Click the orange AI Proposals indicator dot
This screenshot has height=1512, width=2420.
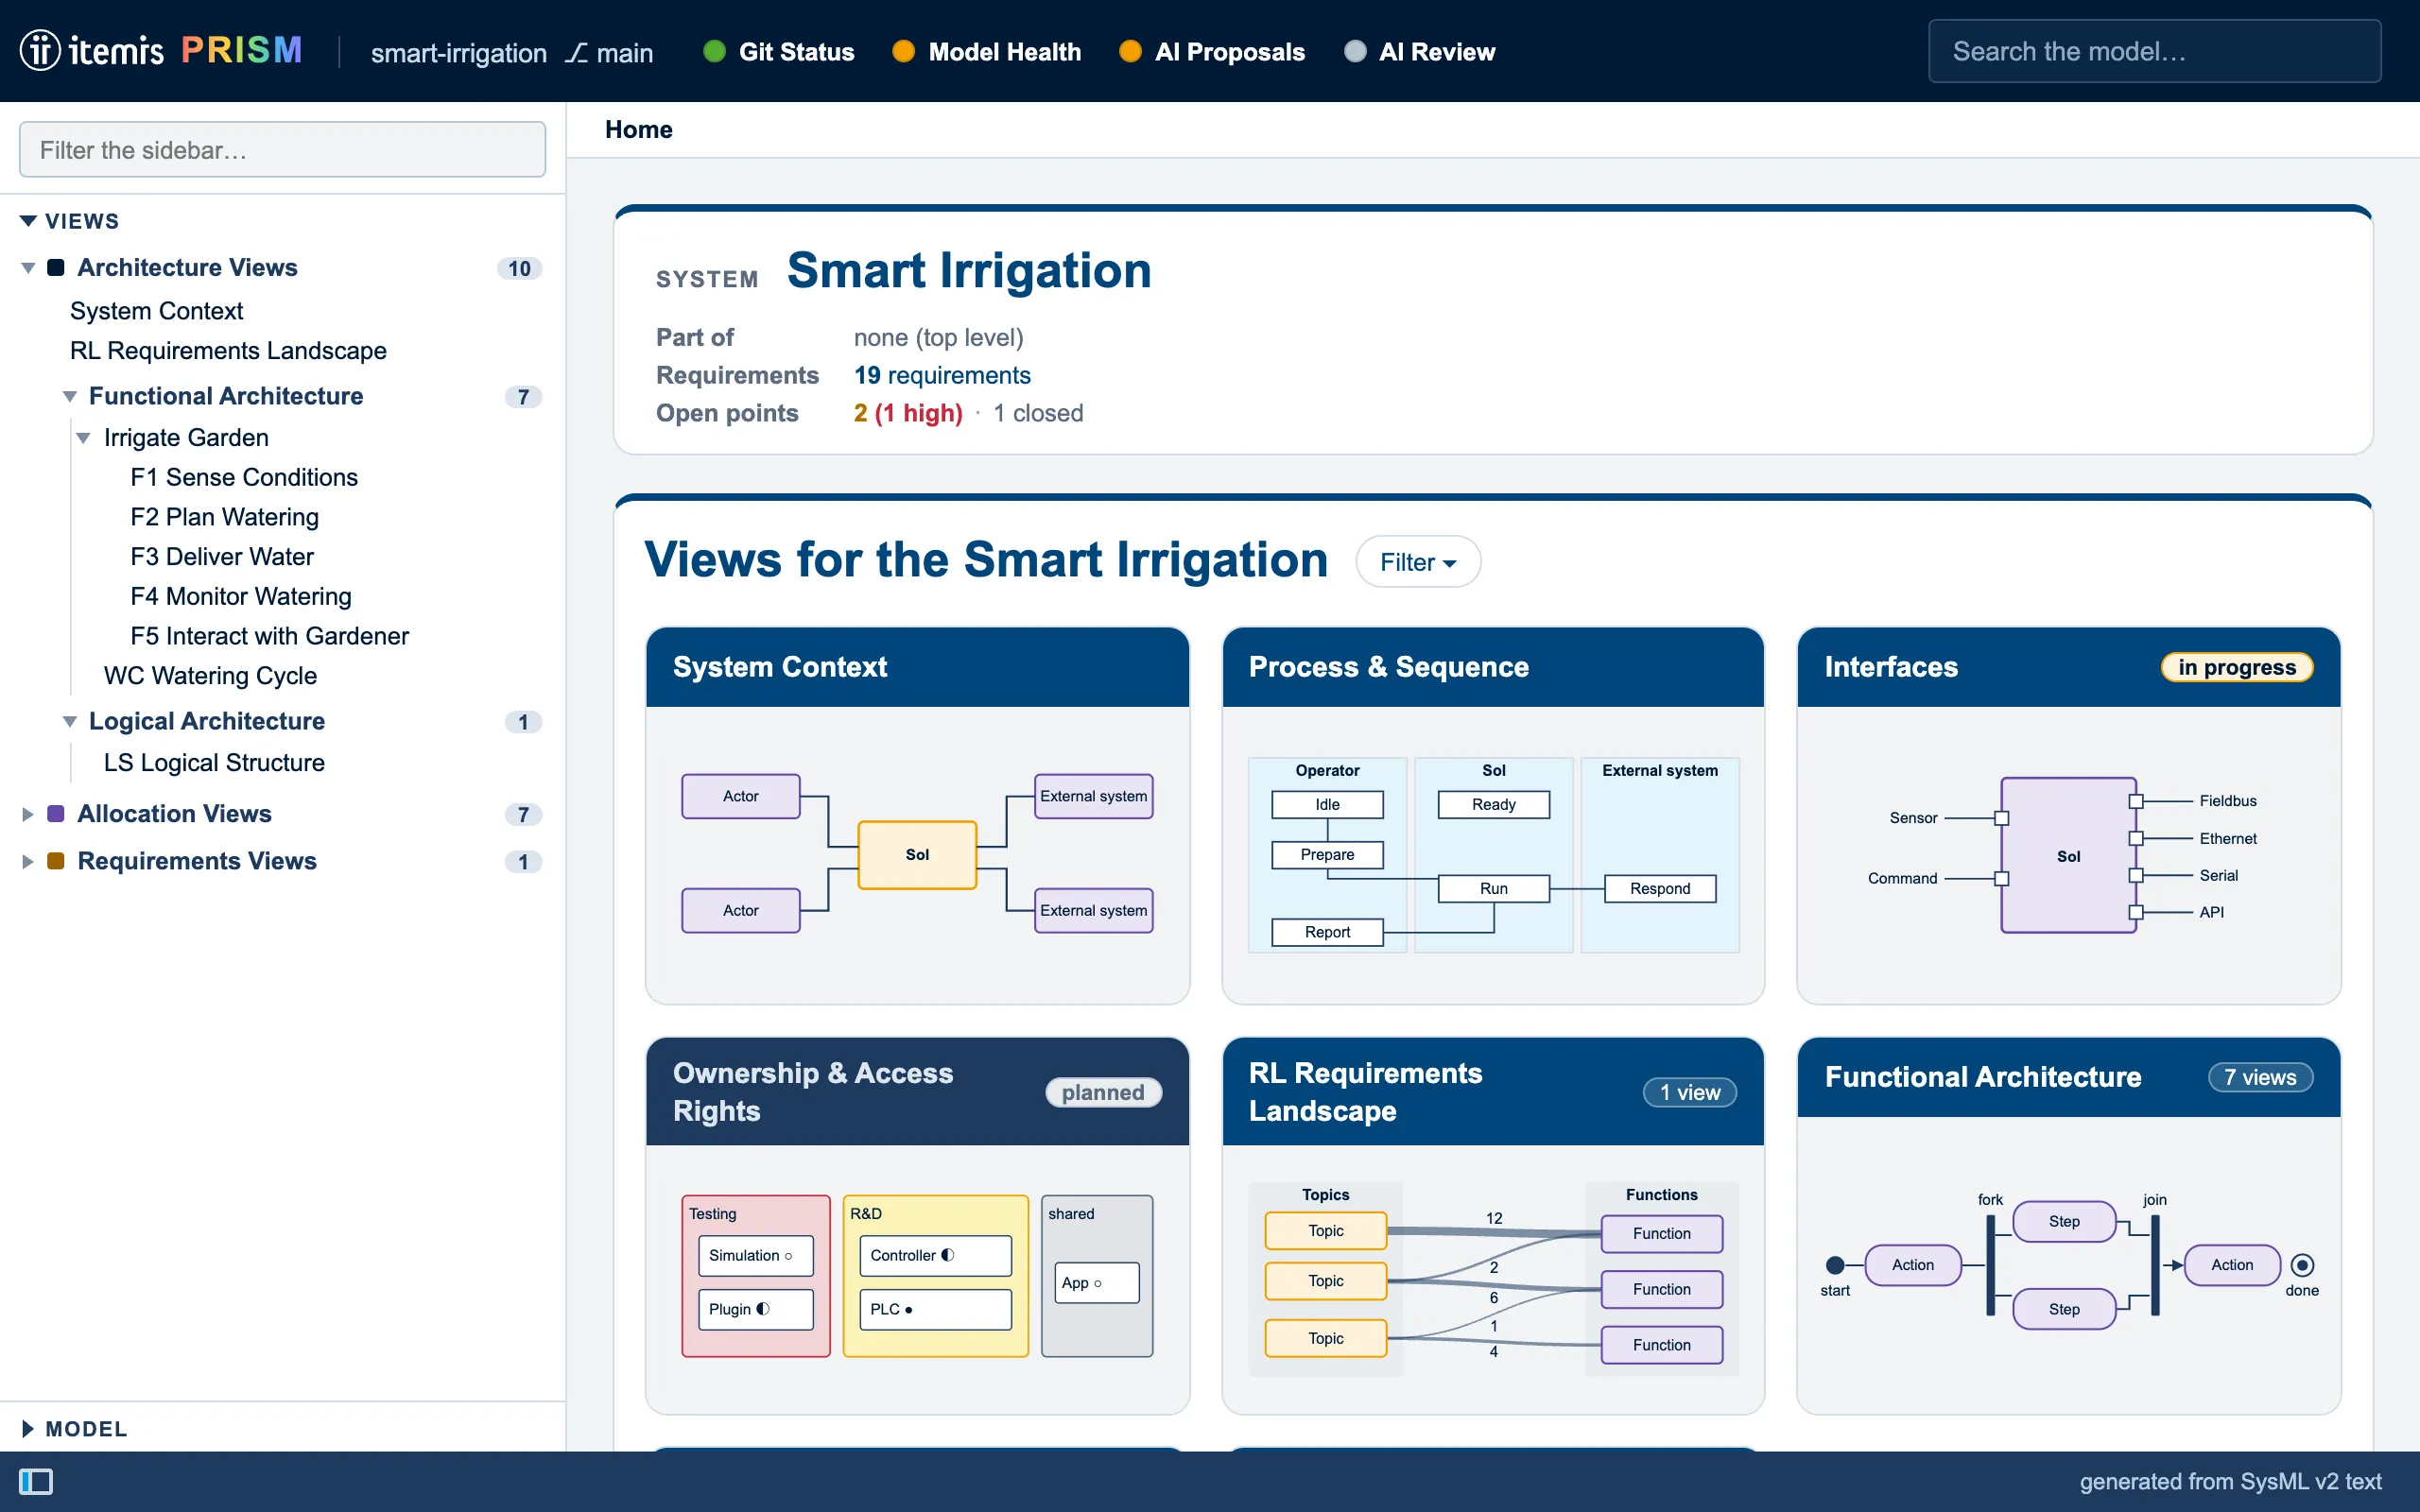coord(1130,51)
